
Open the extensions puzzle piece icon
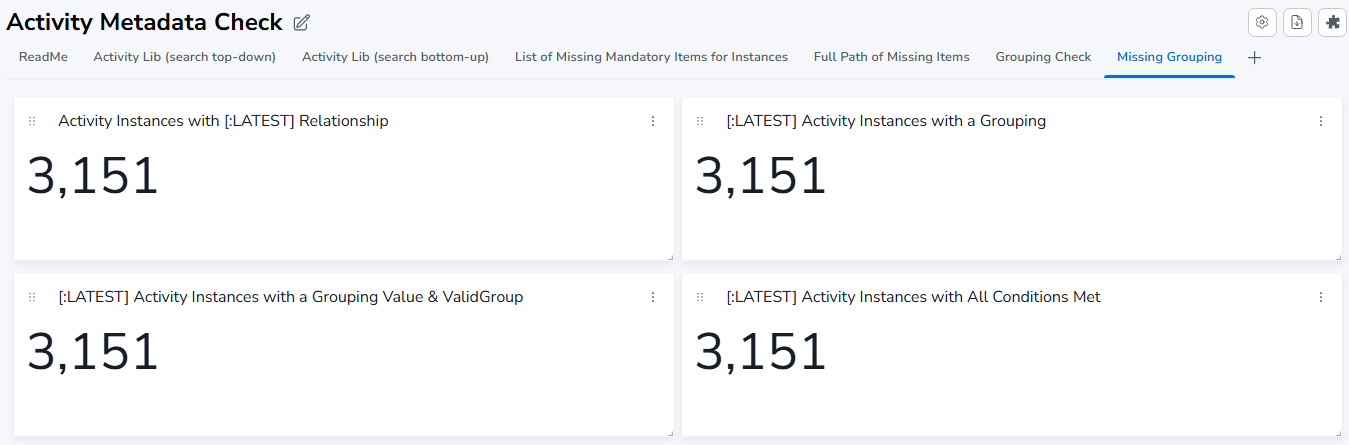pos(1332,22)
